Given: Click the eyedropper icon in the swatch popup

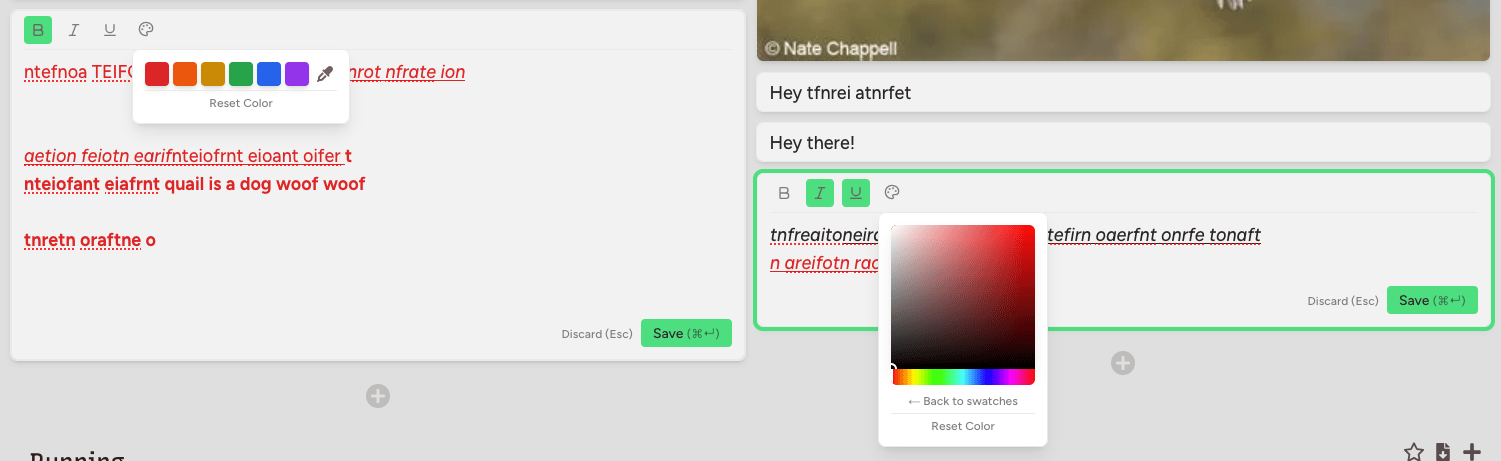Looking at the screenshot, I should point(325,74).
